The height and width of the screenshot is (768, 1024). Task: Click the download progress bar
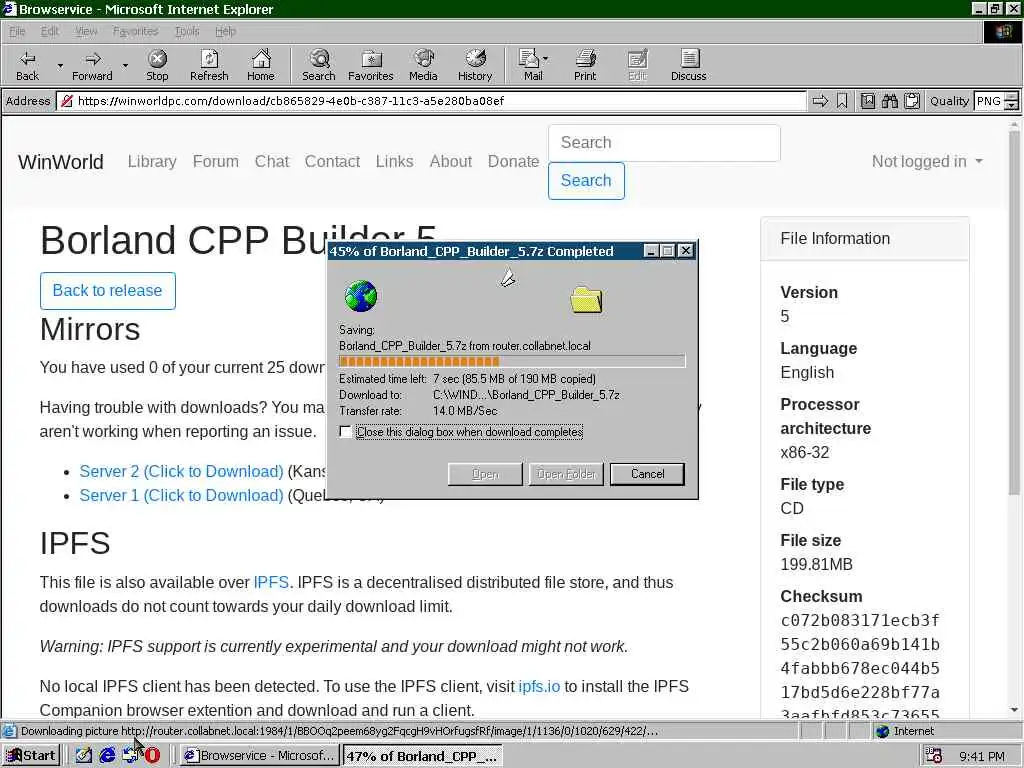pos(512,361)
